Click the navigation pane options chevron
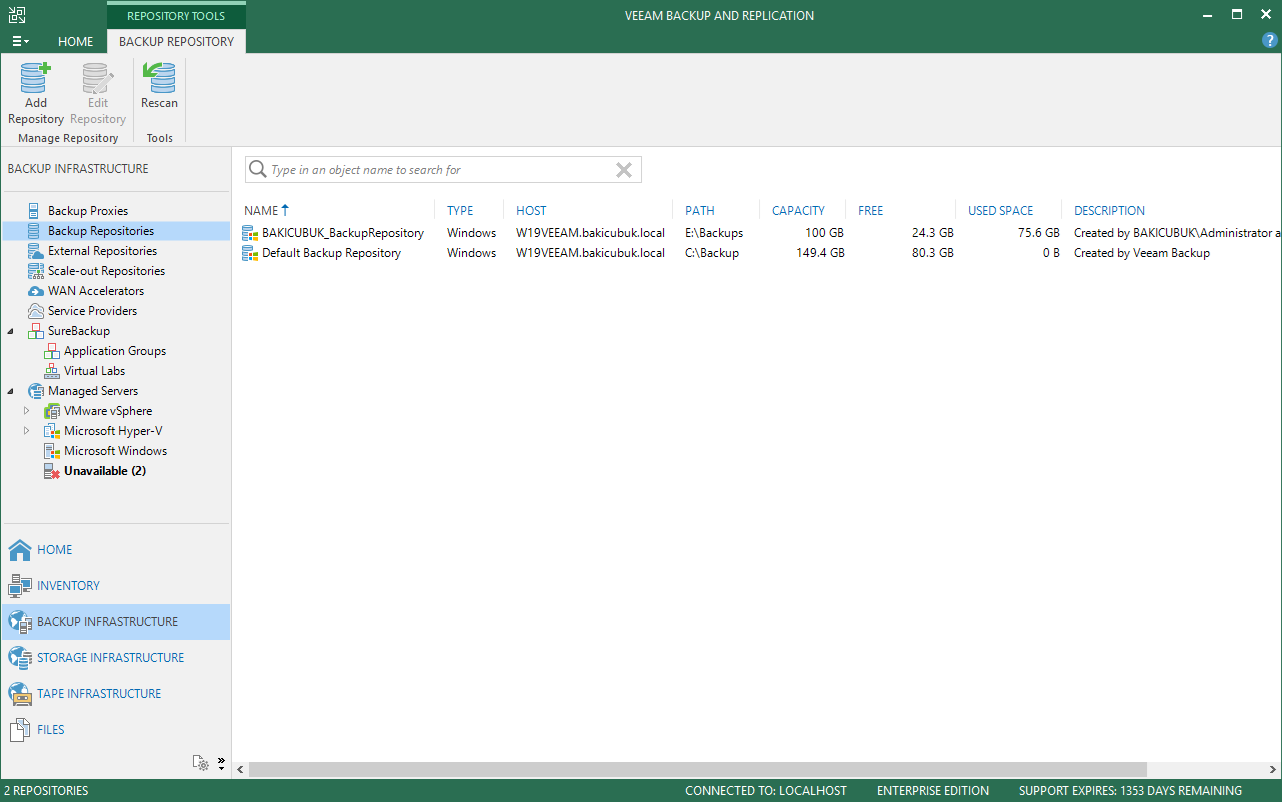1282x802 pixels. pos(222,763)
